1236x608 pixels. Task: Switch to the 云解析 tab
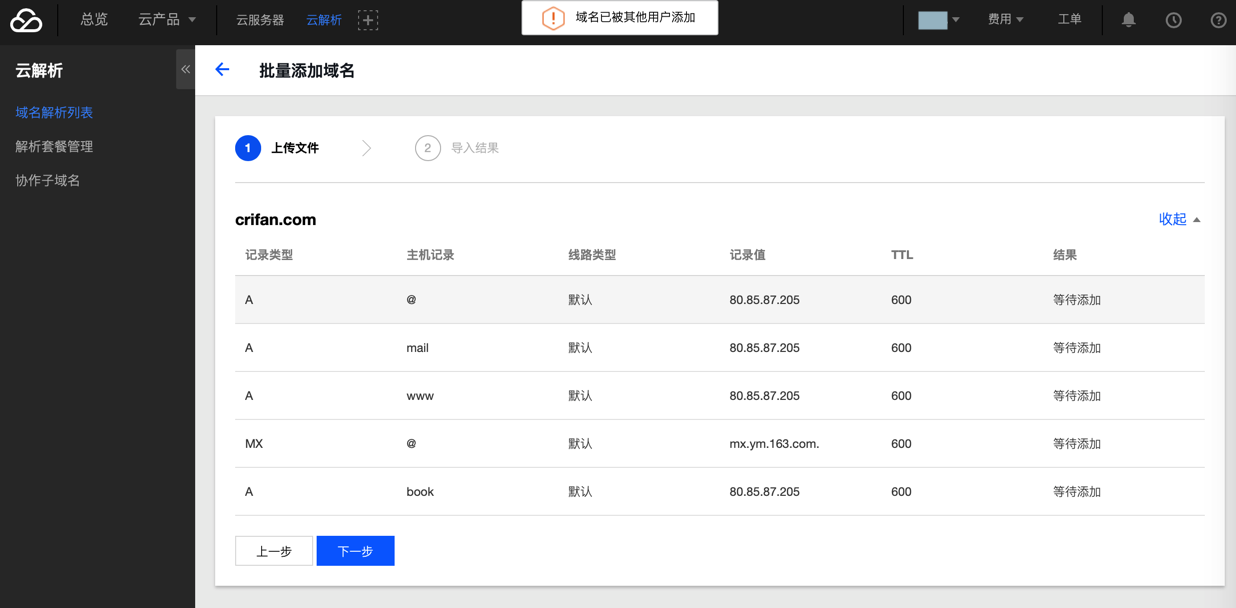click(x=324, y=20)
